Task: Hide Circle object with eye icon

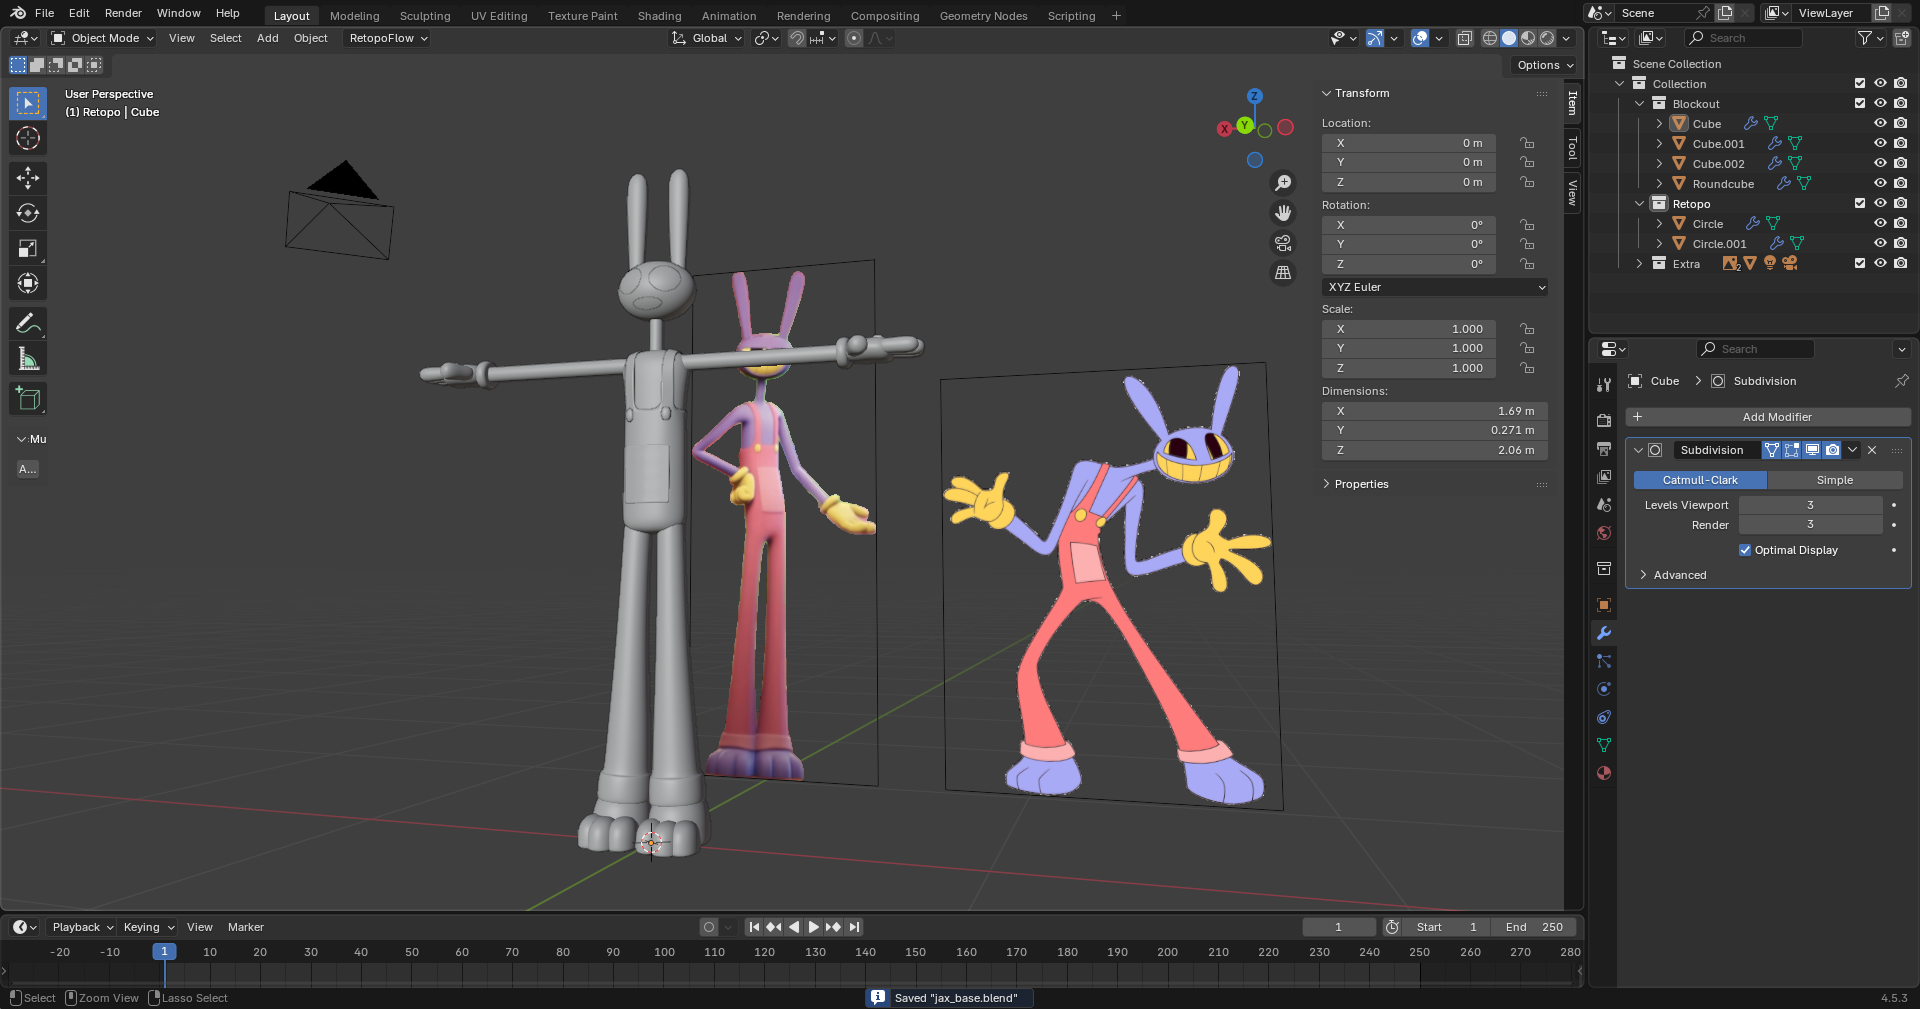Action: click(1880, 224)
